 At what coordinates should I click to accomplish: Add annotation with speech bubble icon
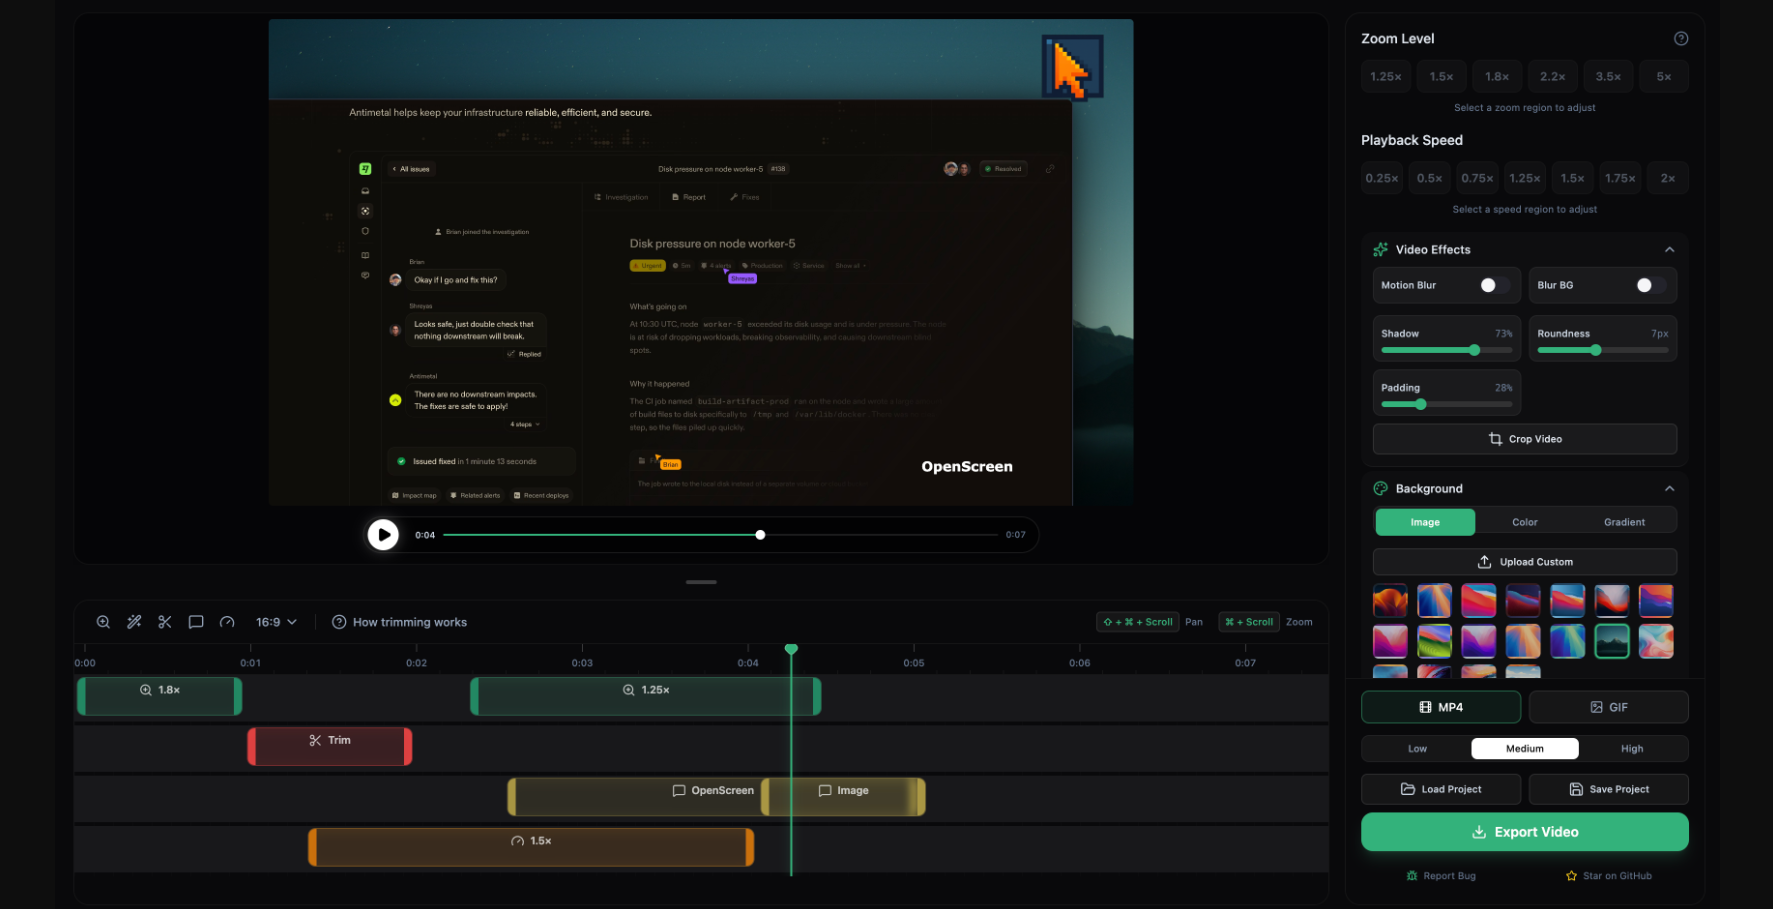[196, 622]
